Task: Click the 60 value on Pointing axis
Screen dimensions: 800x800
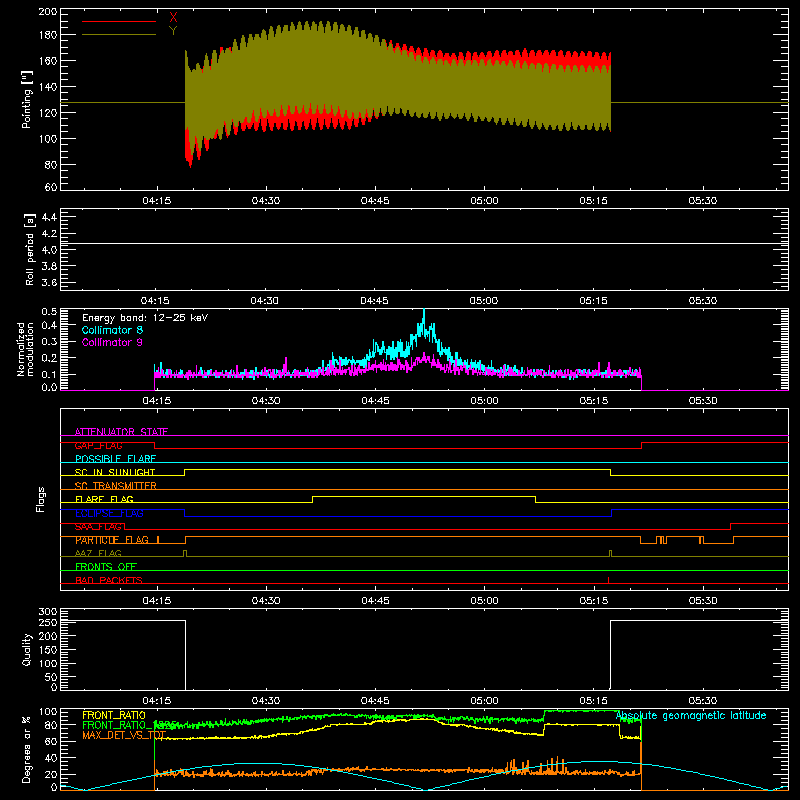Action: [51, 187]
